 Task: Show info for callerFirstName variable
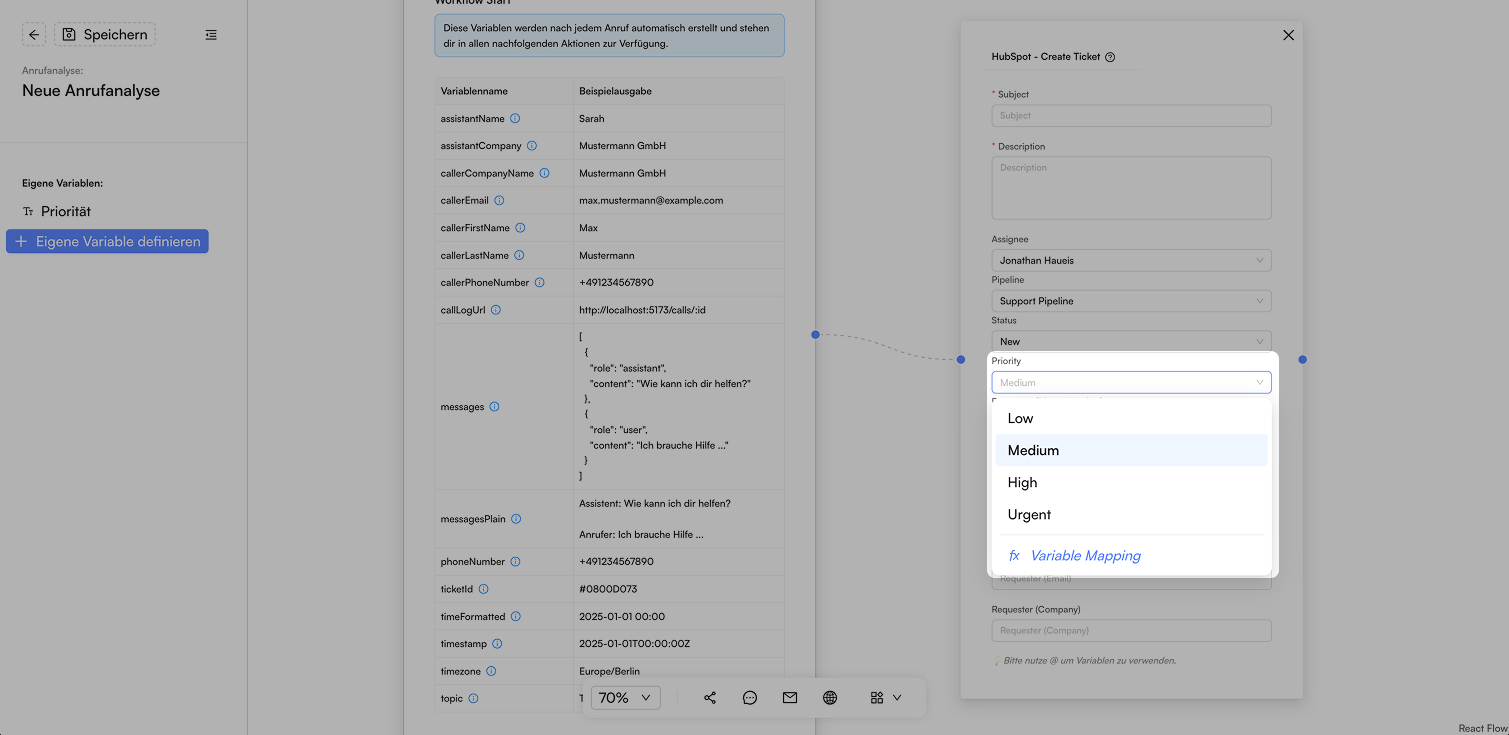[x=520, y=228]
